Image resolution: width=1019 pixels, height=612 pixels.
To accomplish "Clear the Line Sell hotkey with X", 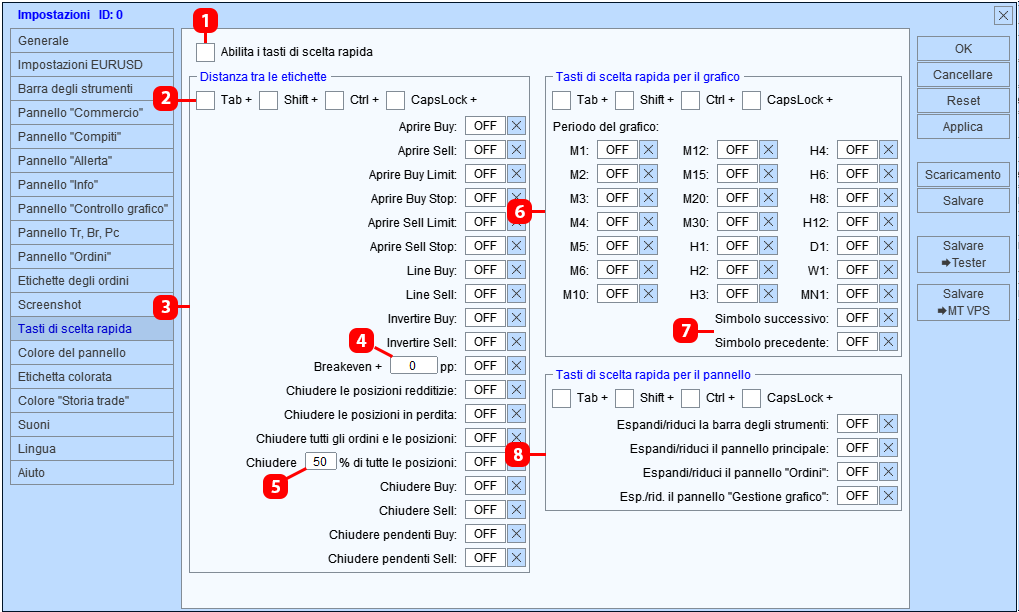I will tap(517, 294).
